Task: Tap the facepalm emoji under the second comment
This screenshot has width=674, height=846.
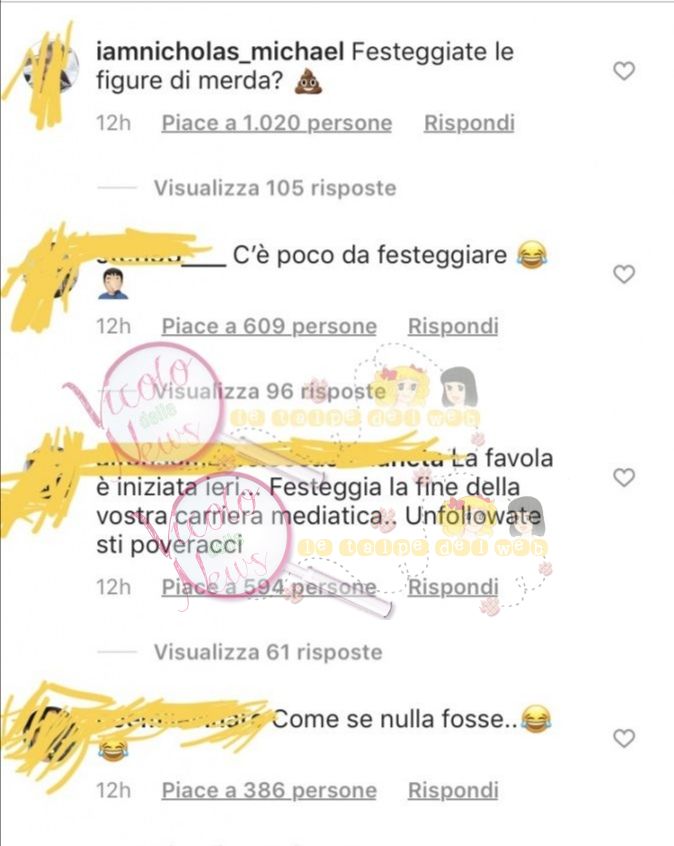Action: tap(113, 284)
